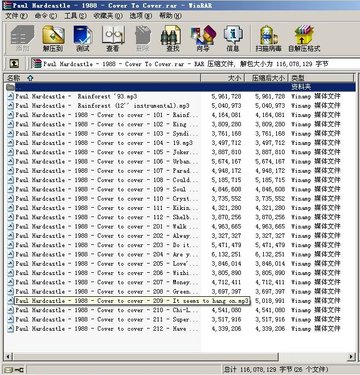
Task: Click the Extract To (解压到) icon
Action: 53,38
